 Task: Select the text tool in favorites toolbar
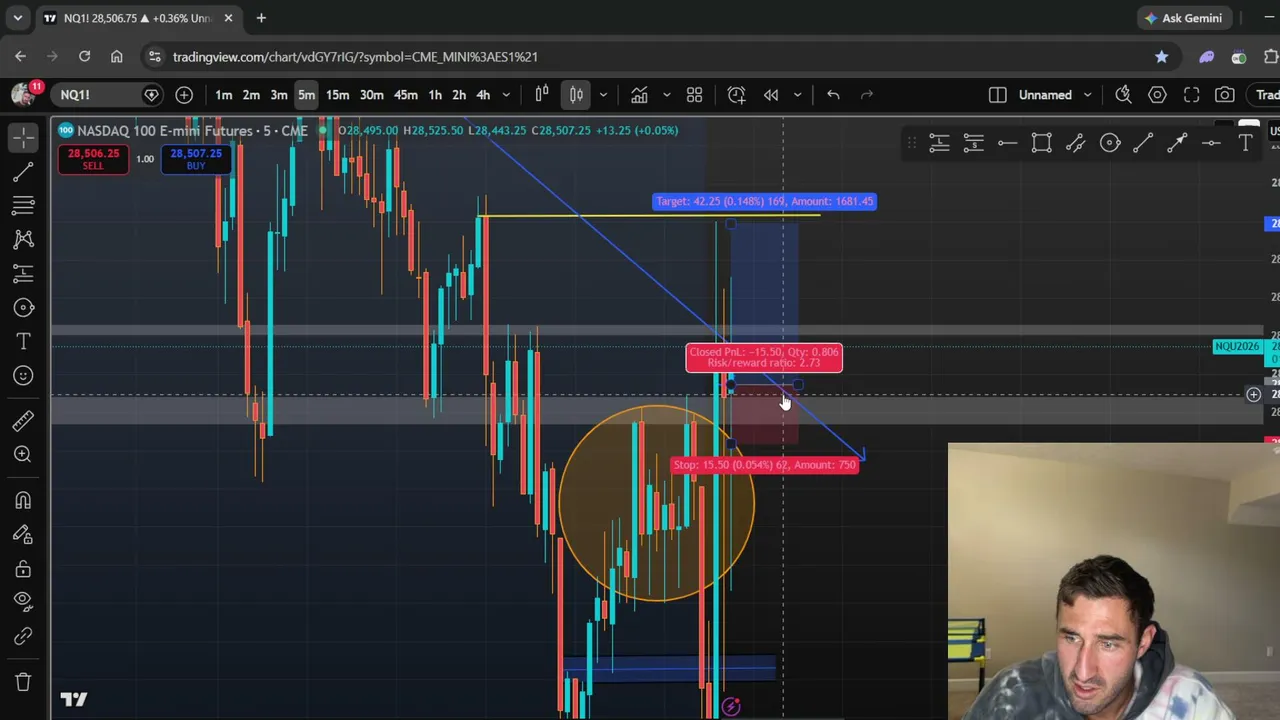click(x=1245, y=144)
